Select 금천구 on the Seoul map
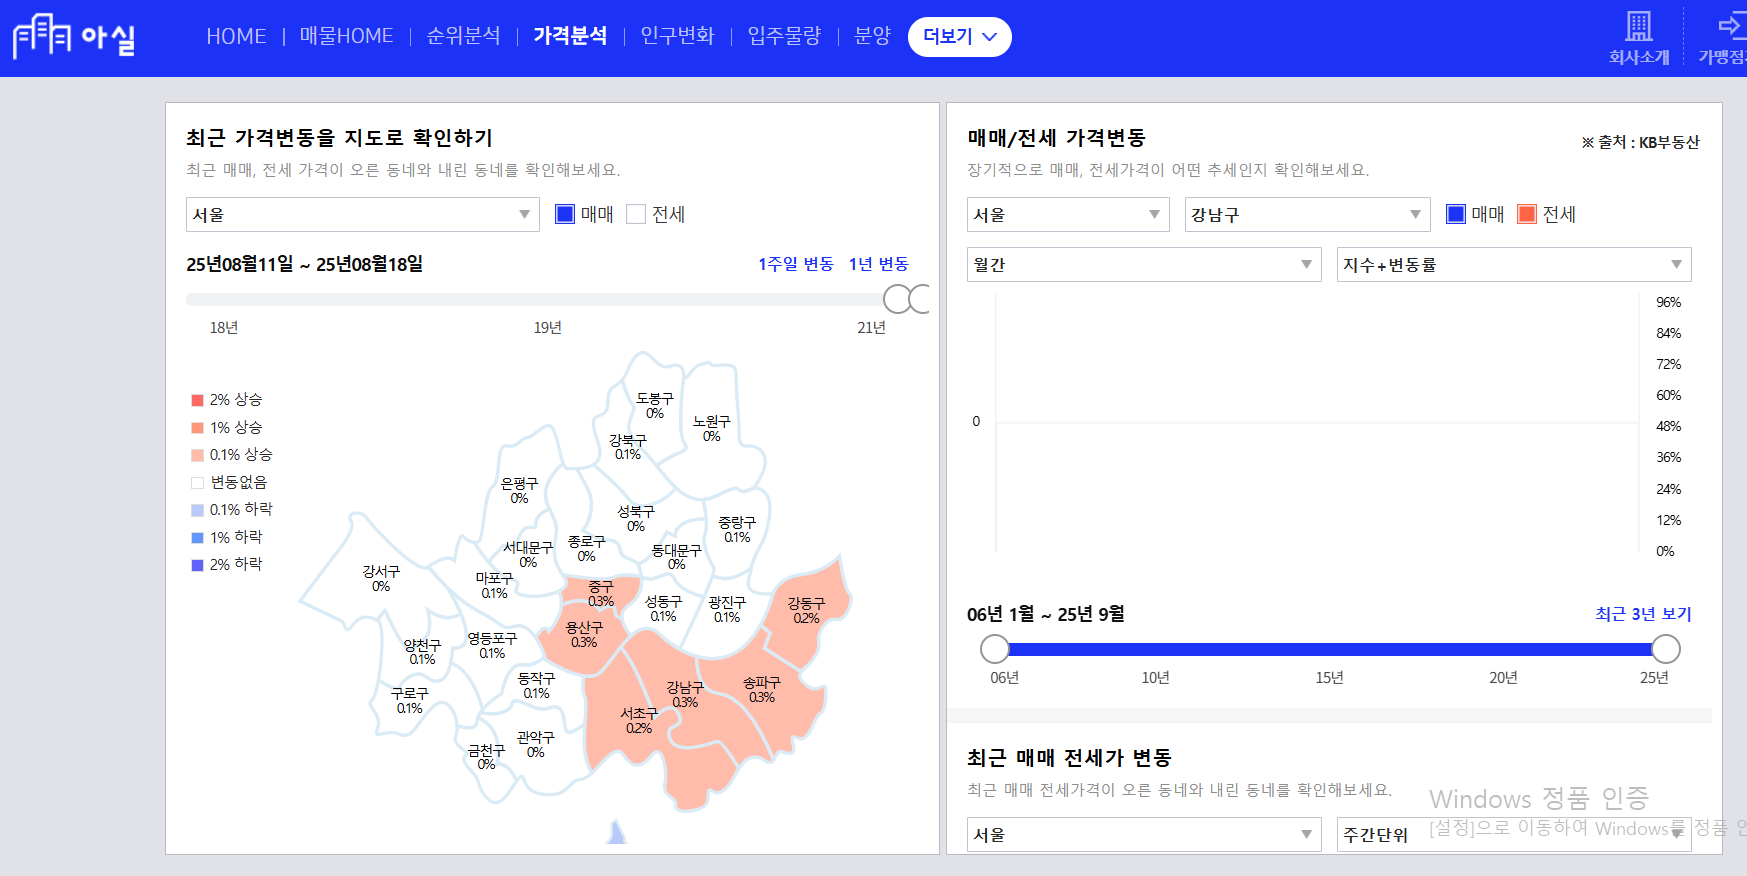The width and height of the screenshot is (1747, 876). [x=486, y=756]
